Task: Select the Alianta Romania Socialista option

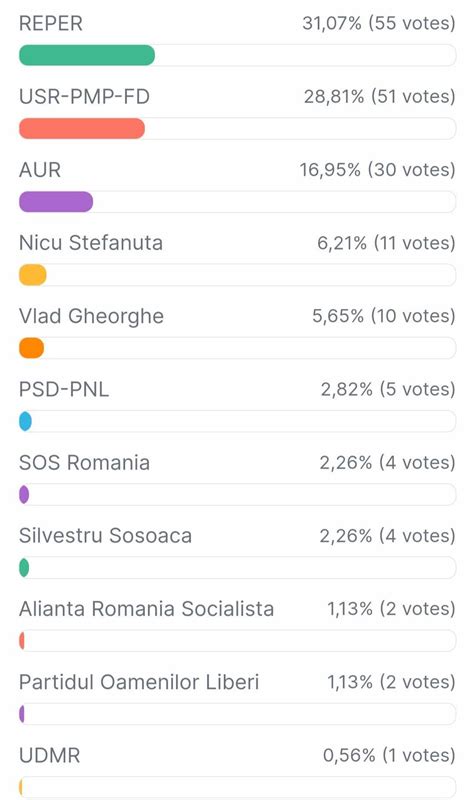Action: pyautogui.click(x=146, y=609)
